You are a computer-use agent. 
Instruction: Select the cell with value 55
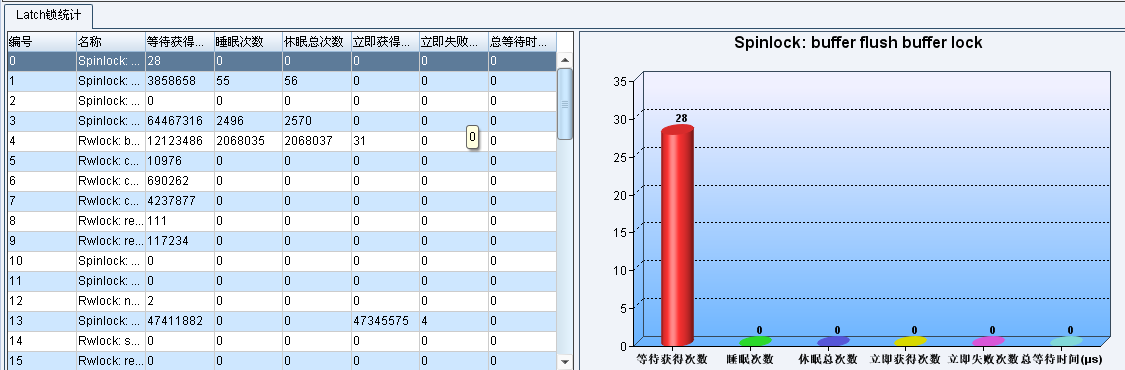(248, 81)
